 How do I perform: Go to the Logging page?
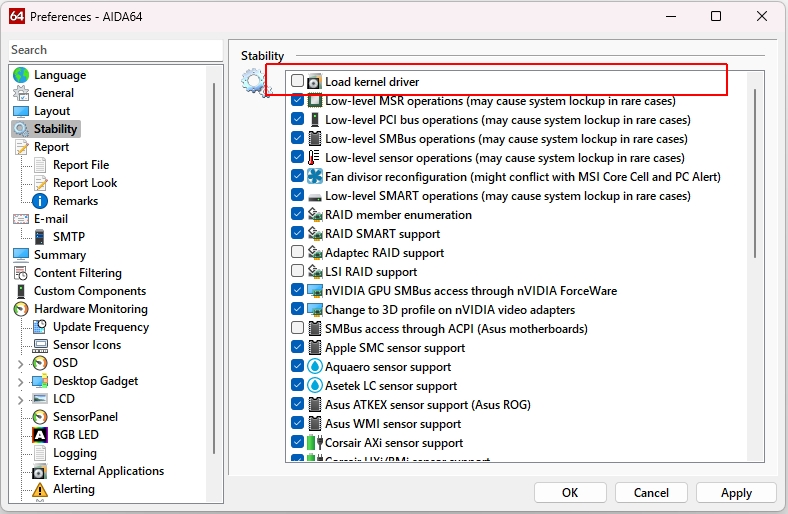pos(74,453)
